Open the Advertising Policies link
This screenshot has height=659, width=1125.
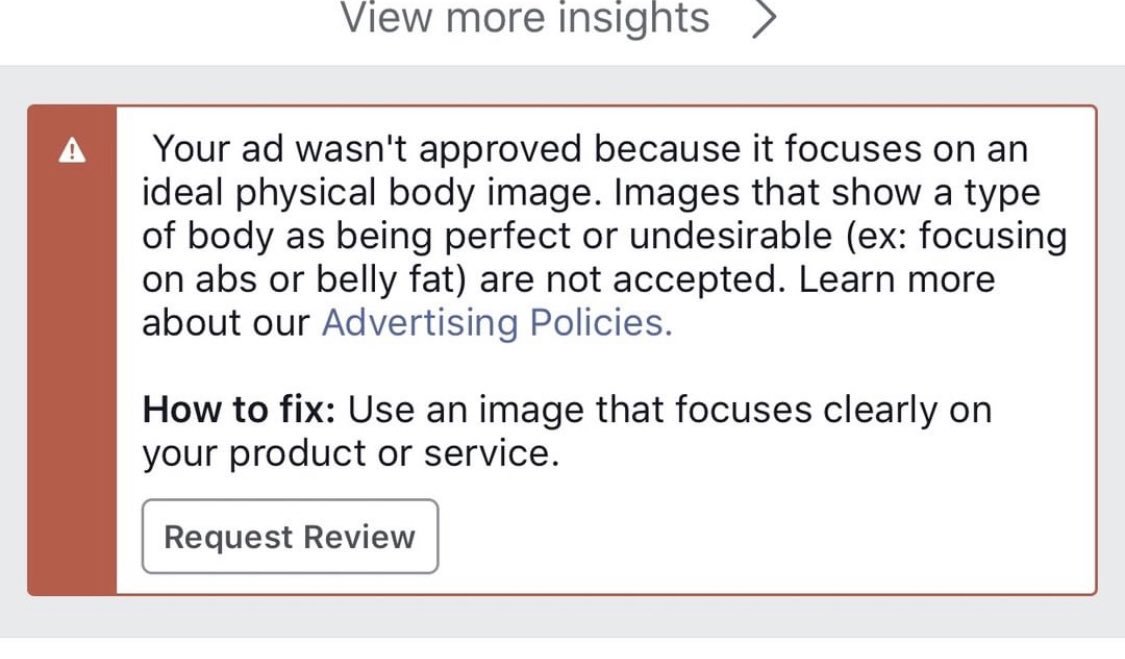pyautogui.click(x=497, y=323)
